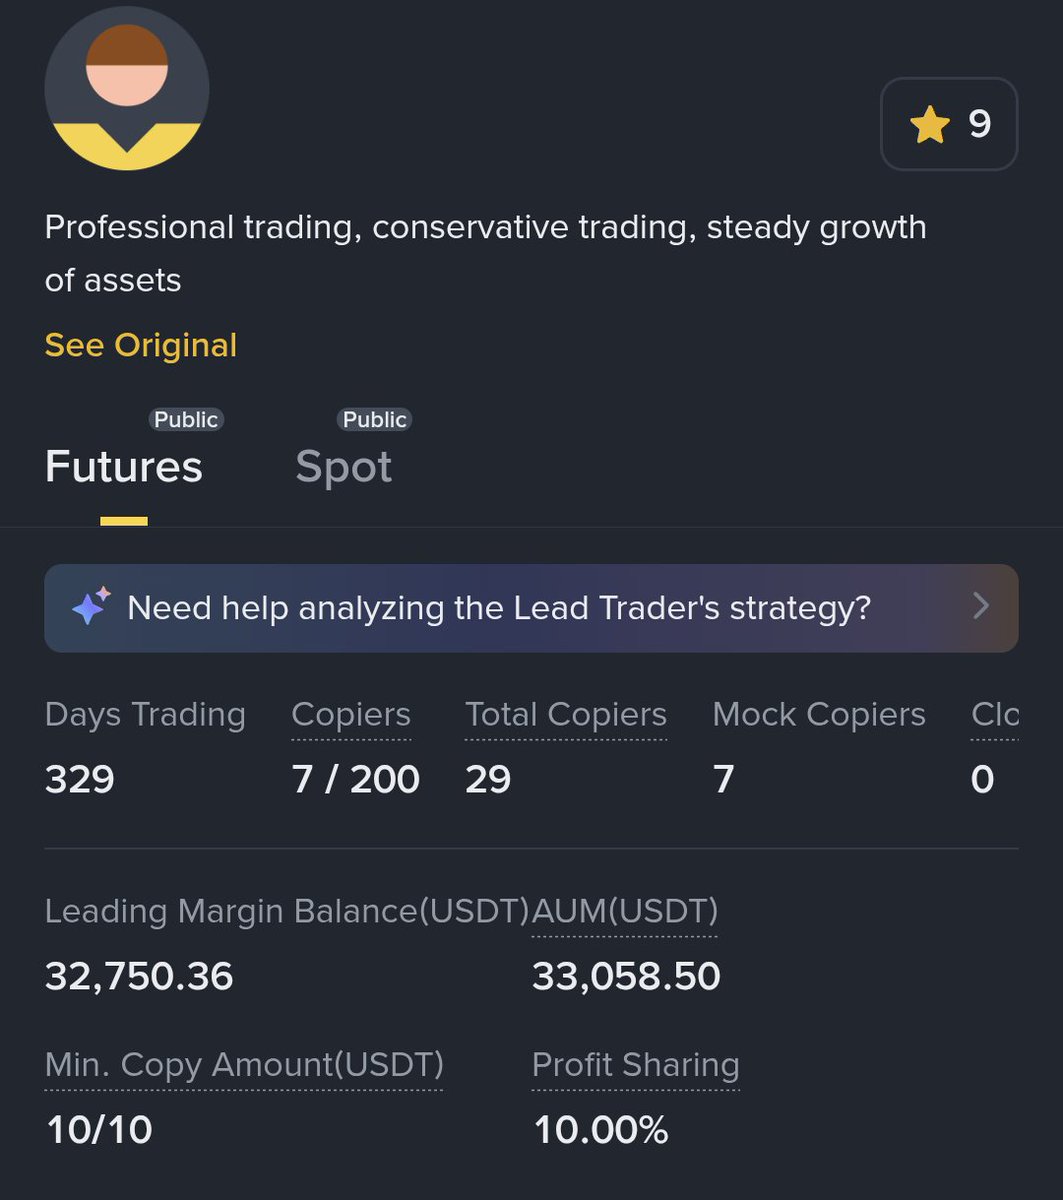This screenshot has height=1200, width=1063.
Task: Open the star rating badge showing 9
Action: point(949,125)
